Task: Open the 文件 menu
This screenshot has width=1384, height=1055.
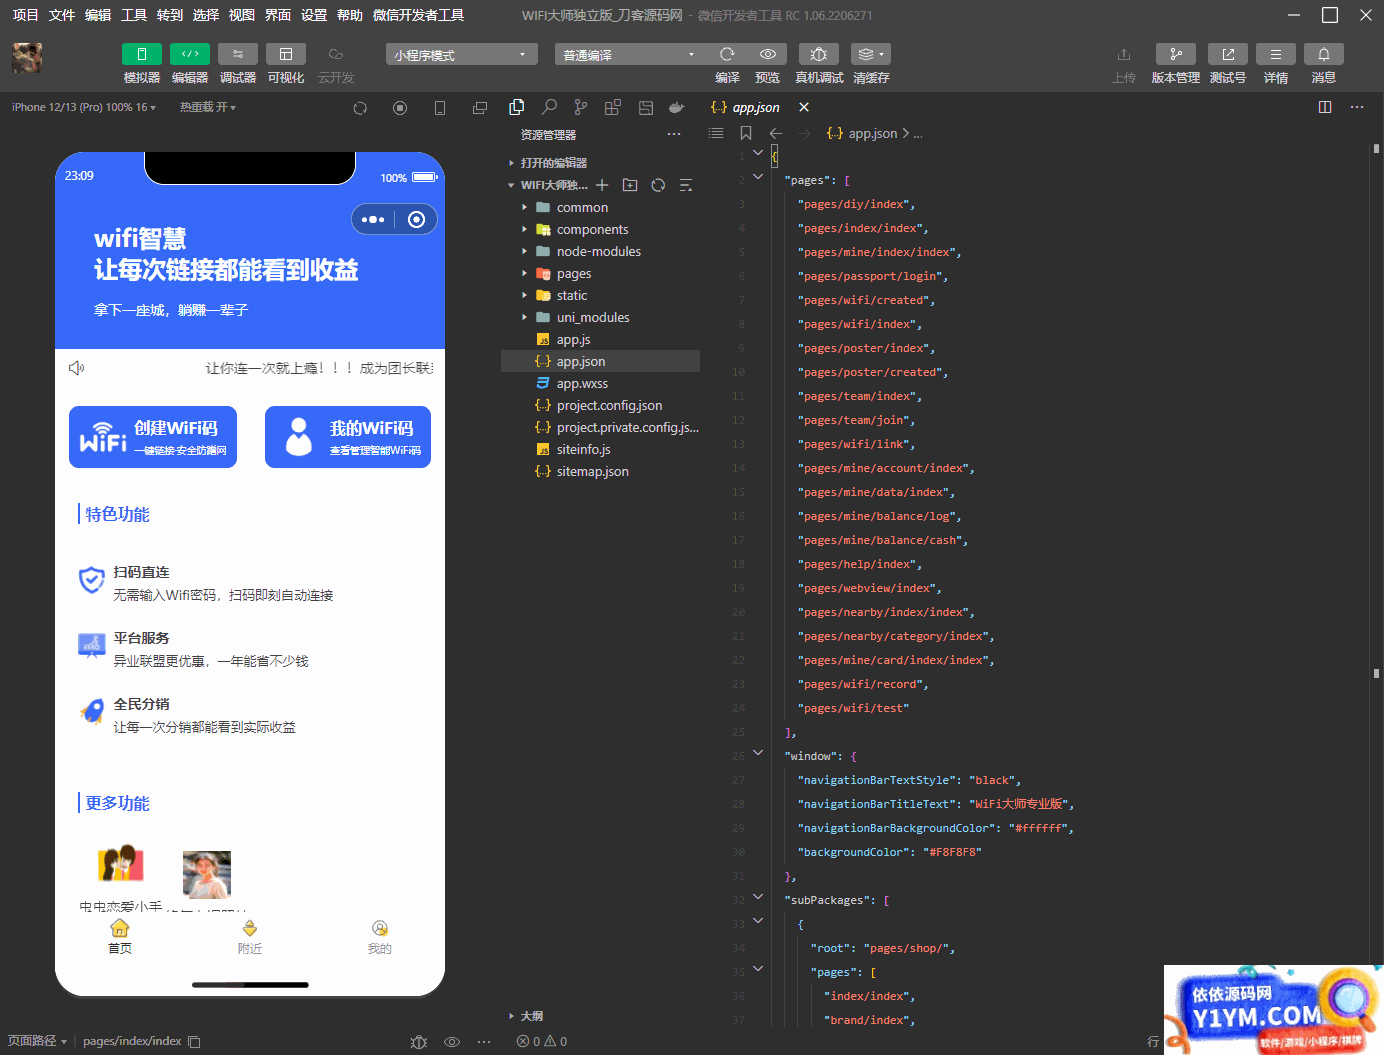Action: (x=62, y=15)
